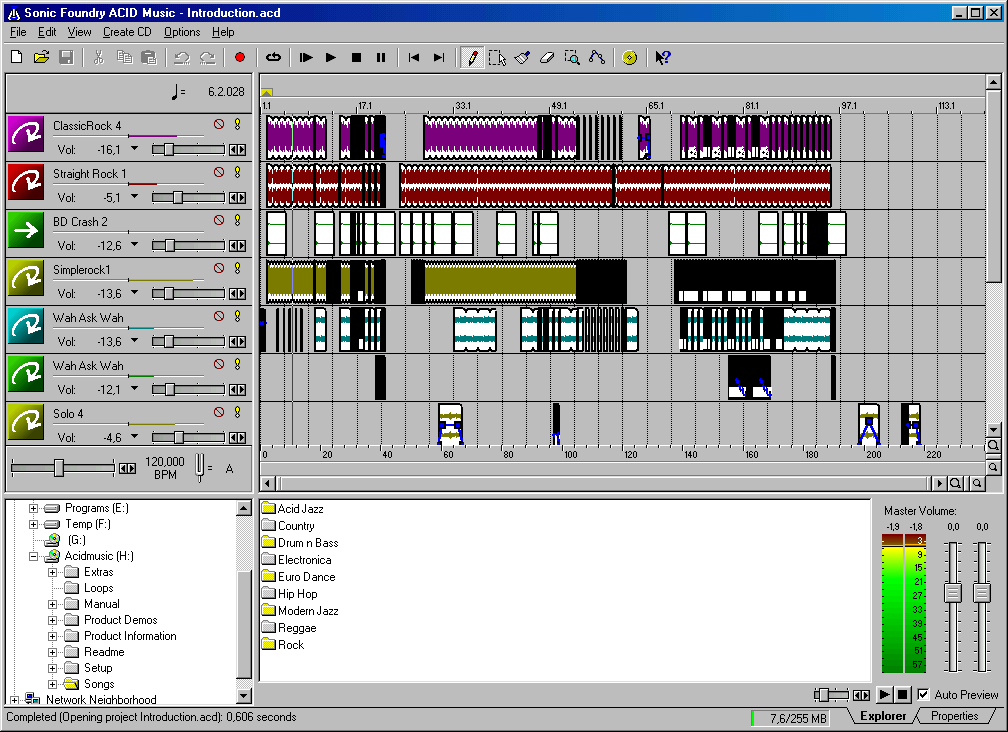1008x732 pixels.
Task: Select the Draw pencil tool
Action: pos(473,58)
